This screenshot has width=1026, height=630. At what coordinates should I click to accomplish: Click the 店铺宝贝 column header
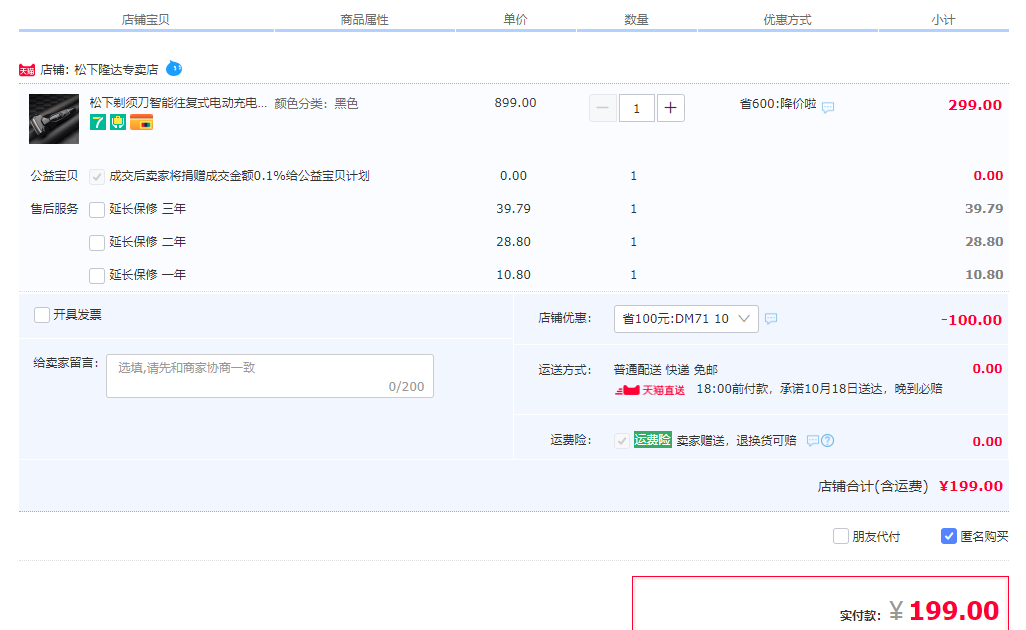[x=145, y=20]
